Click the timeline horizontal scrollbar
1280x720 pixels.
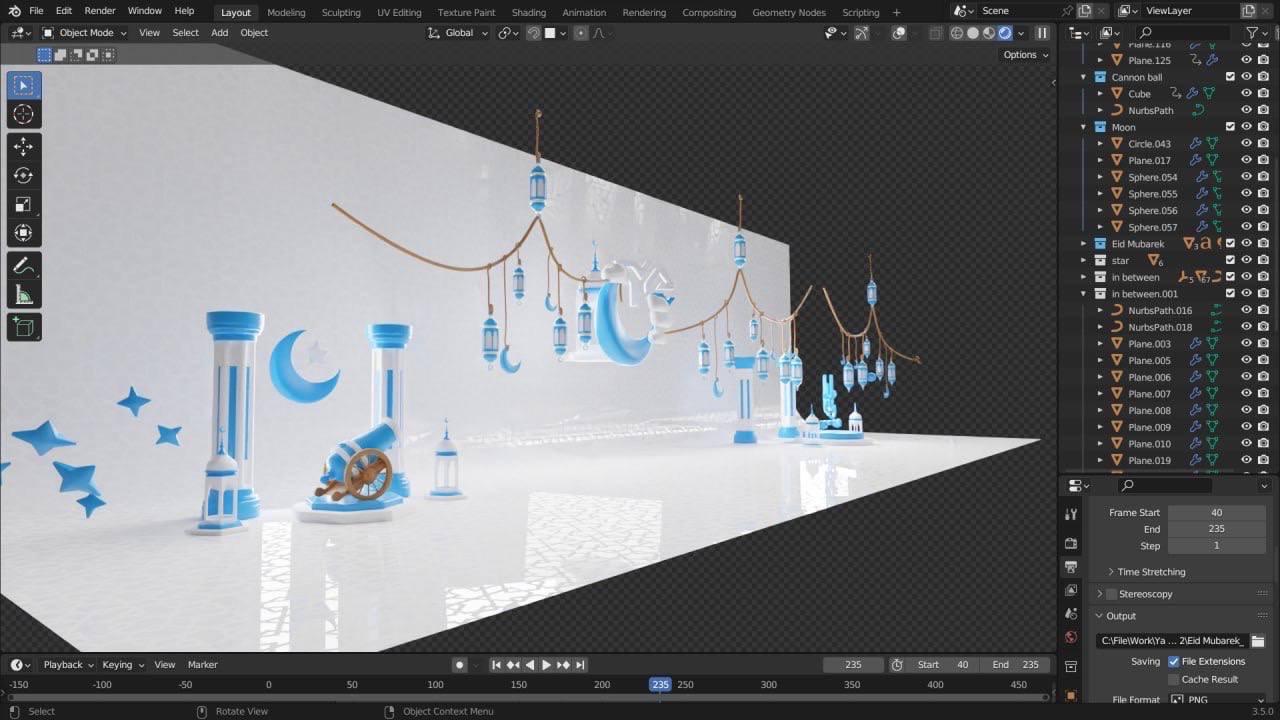[x=528, y=697]
